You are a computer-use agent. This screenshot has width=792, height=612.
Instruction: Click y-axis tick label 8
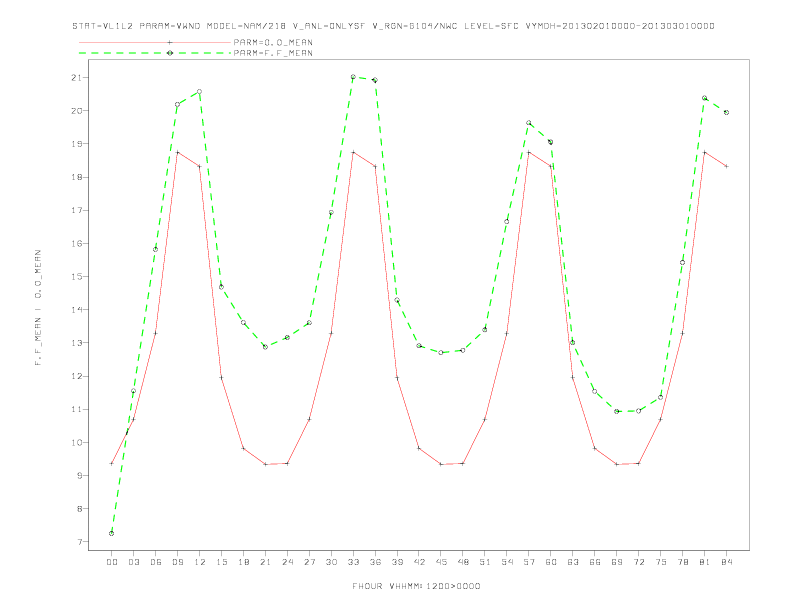[79, 509]
